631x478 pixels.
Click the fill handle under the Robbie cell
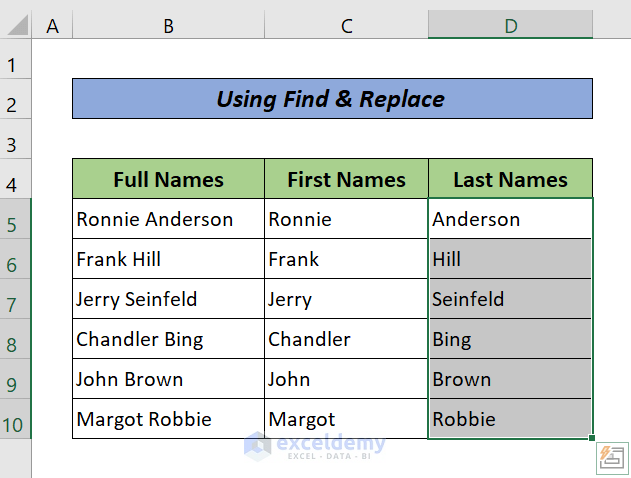592,438
